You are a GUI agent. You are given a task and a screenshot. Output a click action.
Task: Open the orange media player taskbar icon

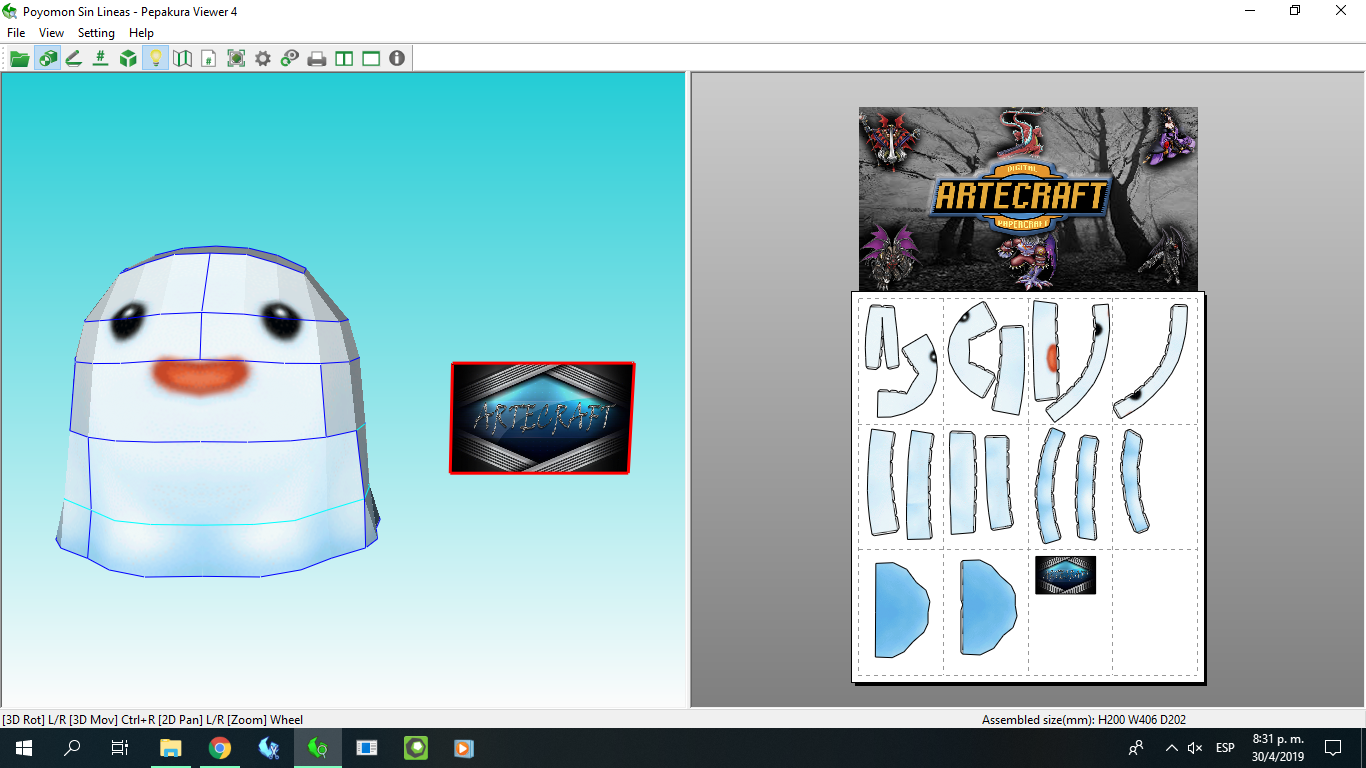464,748
